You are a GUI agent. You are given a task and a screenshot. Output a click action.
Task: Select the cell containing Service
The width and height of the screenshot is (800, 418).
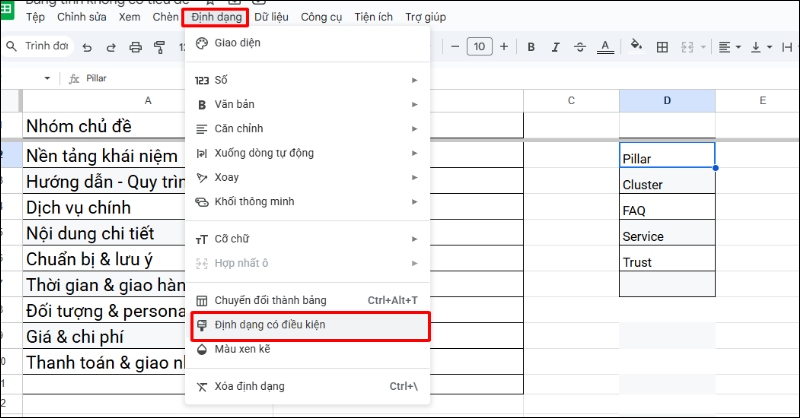[x=667, y=233]
